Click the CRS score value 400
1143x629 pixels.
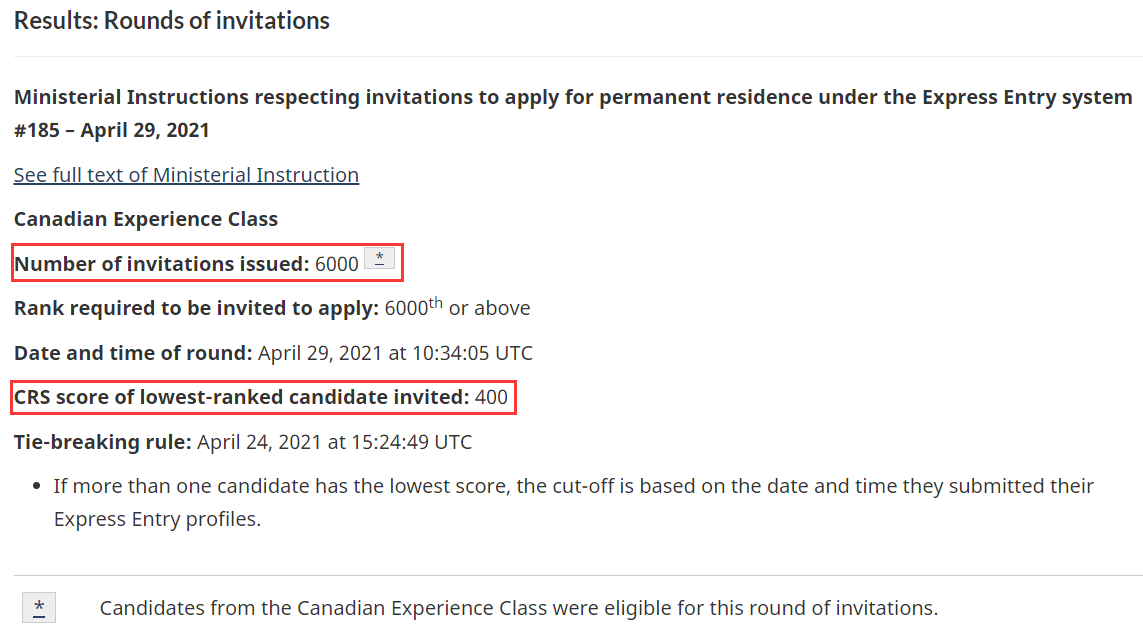pyautogui.click(x=491, y=397)
